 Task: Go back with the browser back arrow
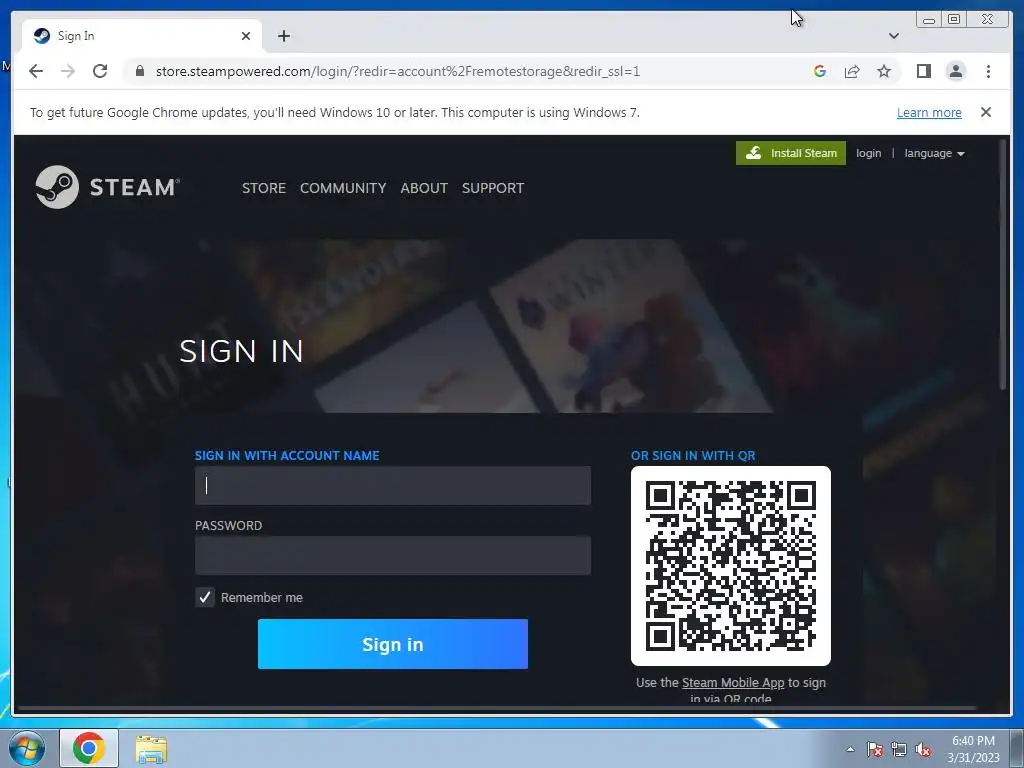tap(36, 71)
